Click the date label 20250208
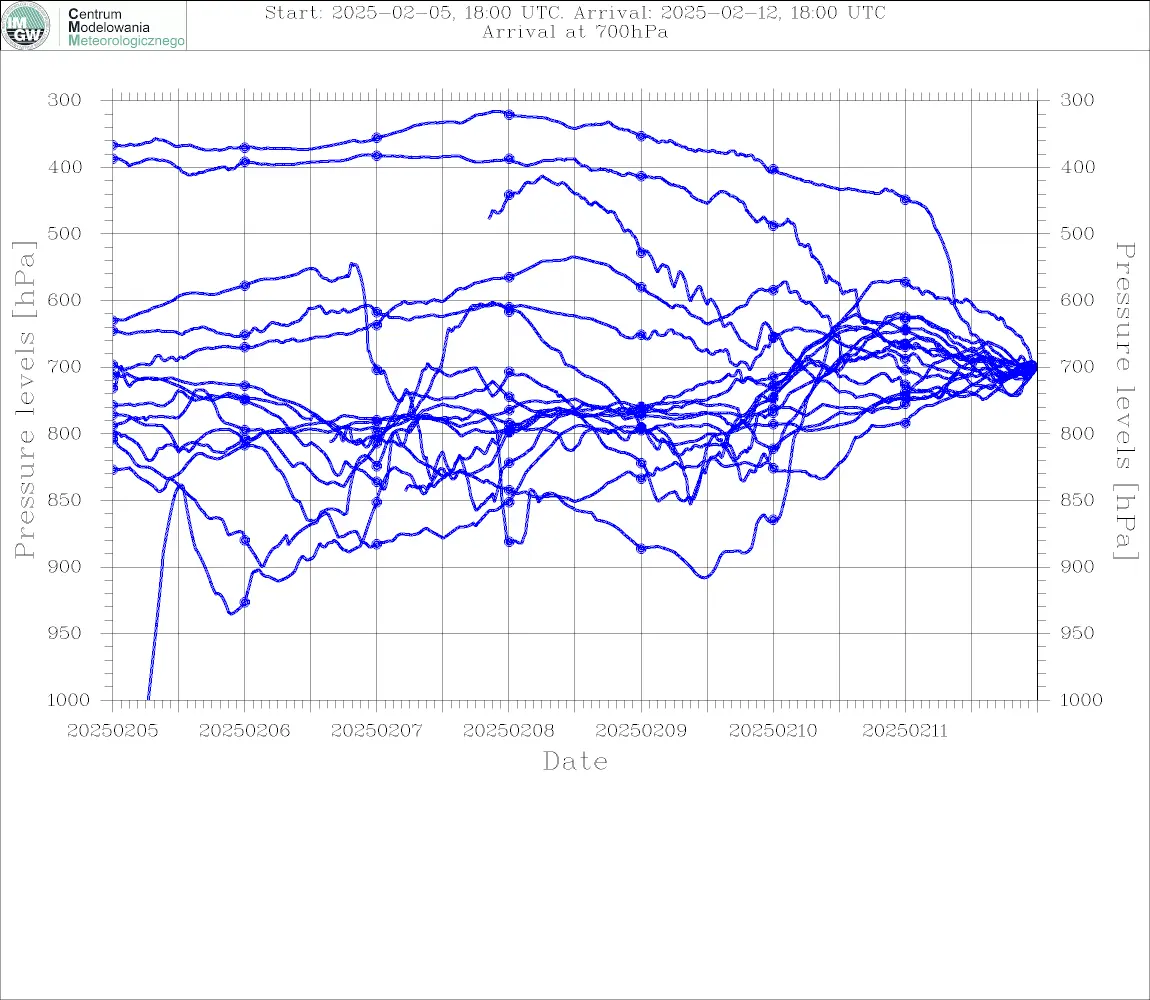Screen dimensions: 1150x1000 point(508,731)
